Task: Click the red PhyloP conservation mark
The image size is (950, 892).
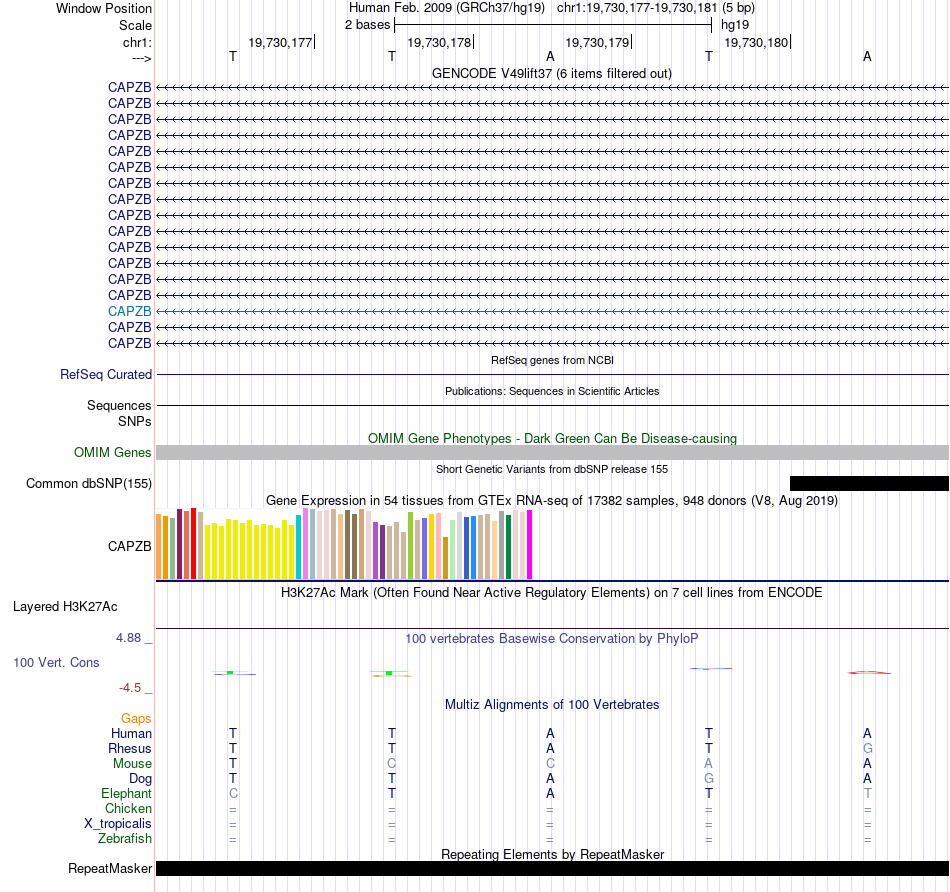Action: 869,672
